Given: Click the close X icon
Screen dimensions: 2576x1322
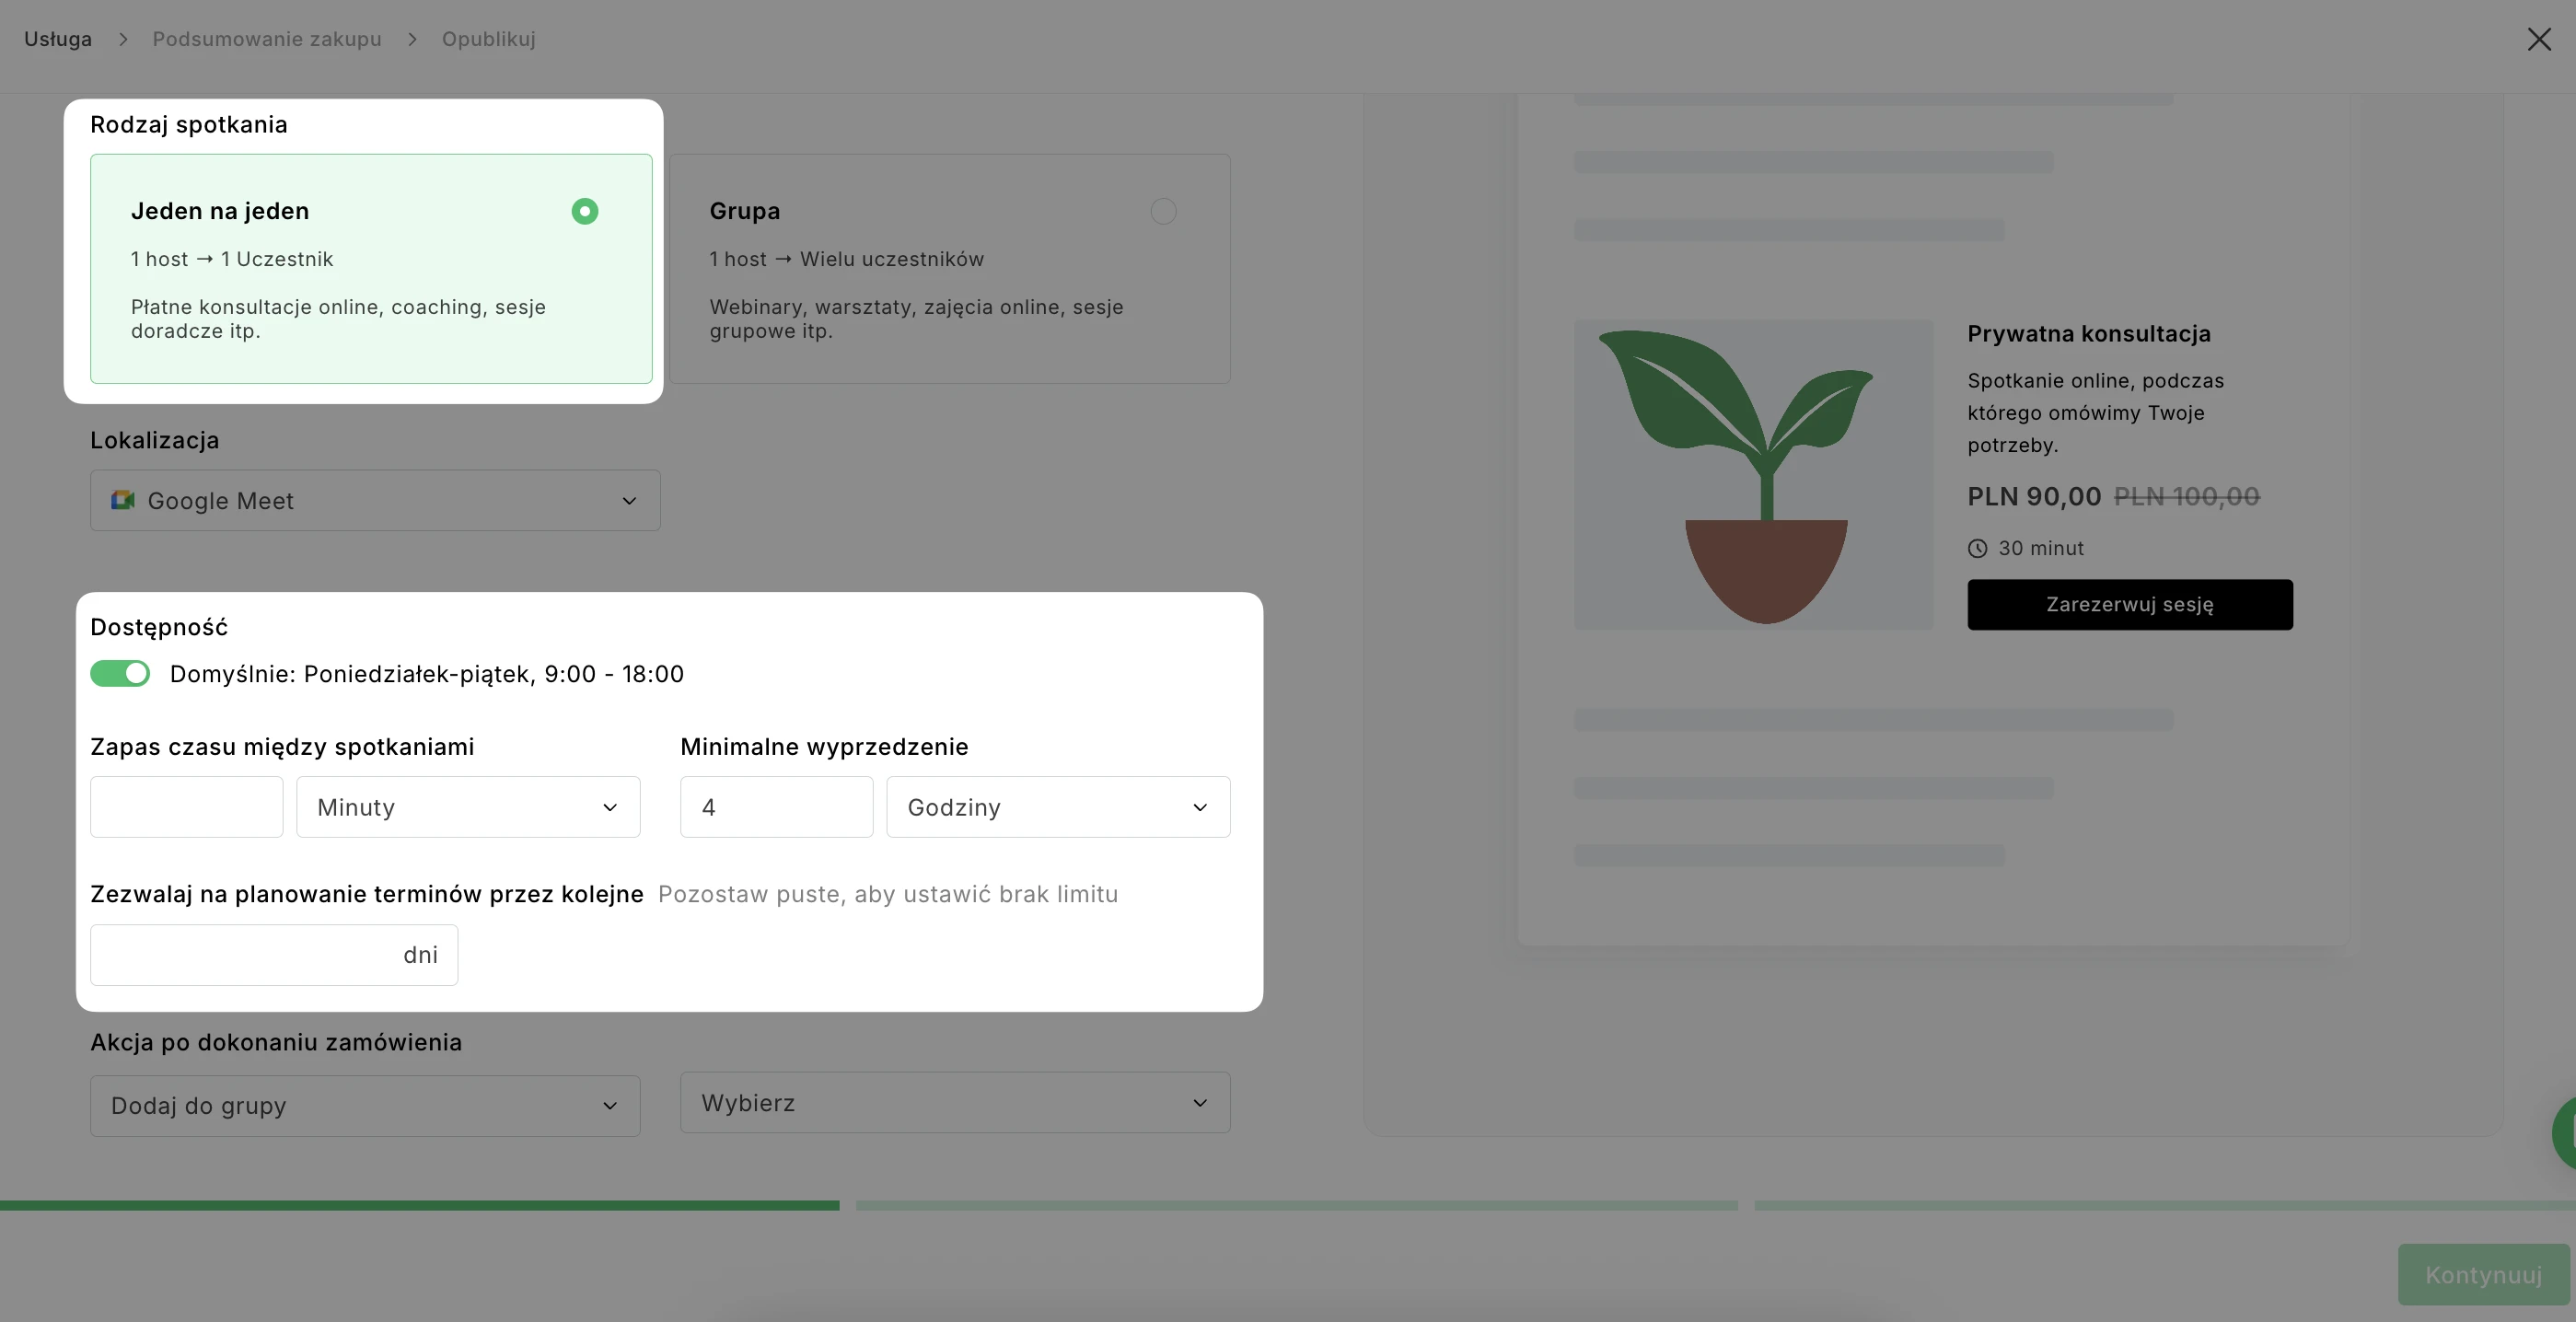Looking at the screenshot, I should point(2538,39).
